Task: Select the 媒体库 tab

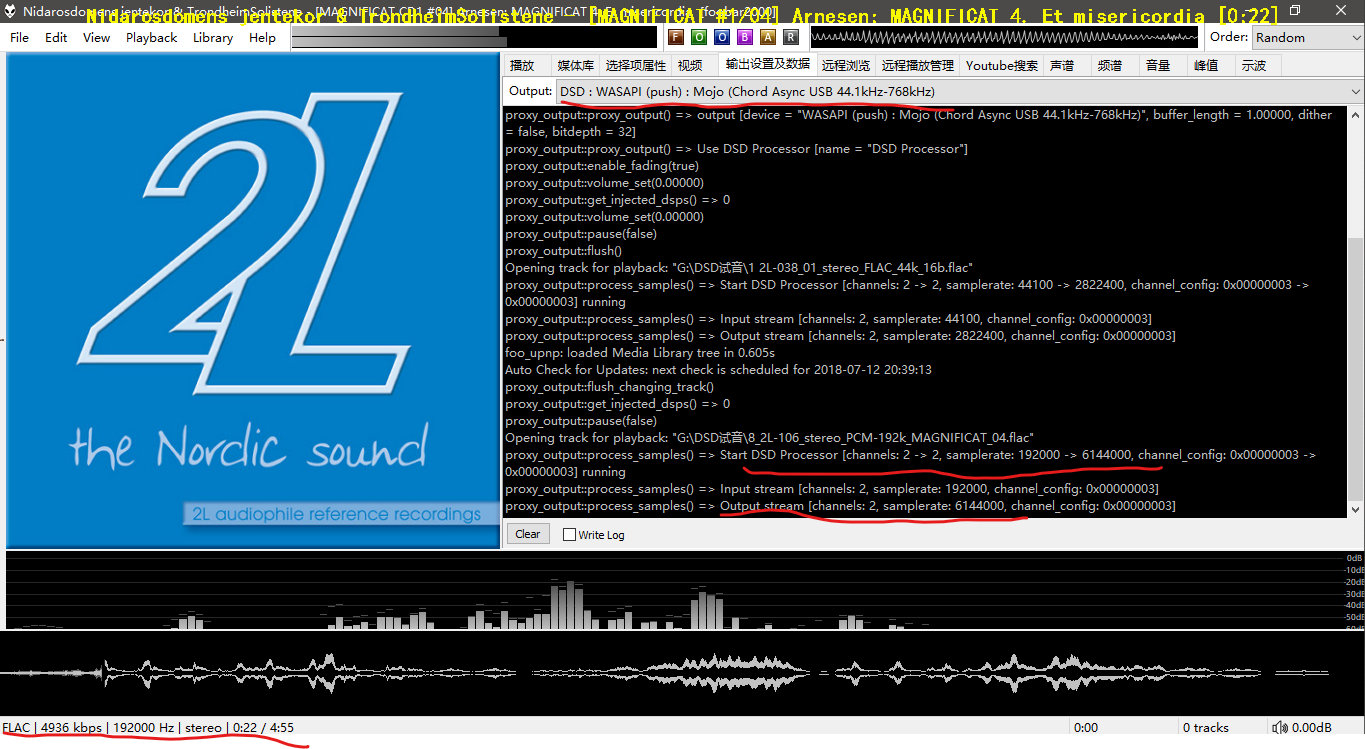Action: click(575, 65)
